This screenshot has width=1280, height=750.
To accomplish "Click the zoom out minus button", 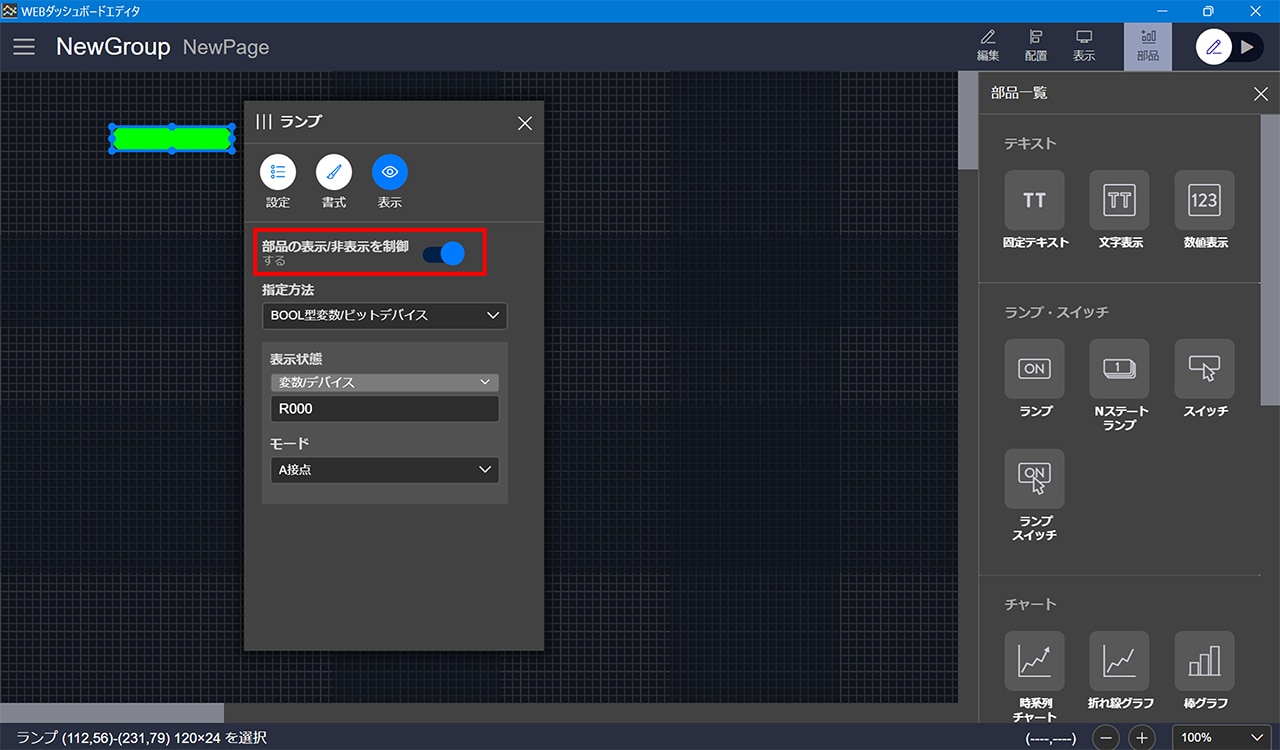I will 1106,738.
